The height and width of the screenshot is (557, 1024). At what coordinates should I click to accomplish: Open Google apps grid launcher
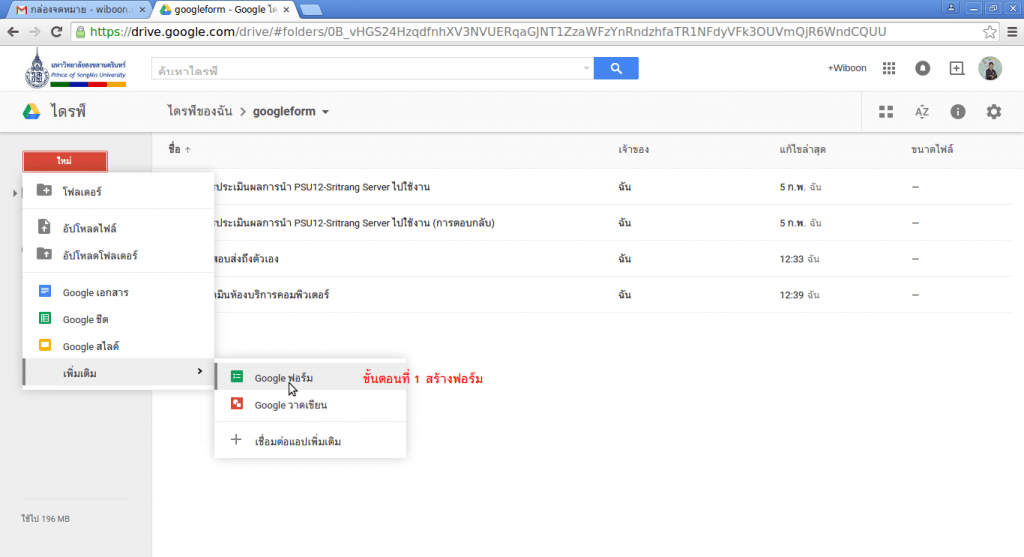(889, 68)
